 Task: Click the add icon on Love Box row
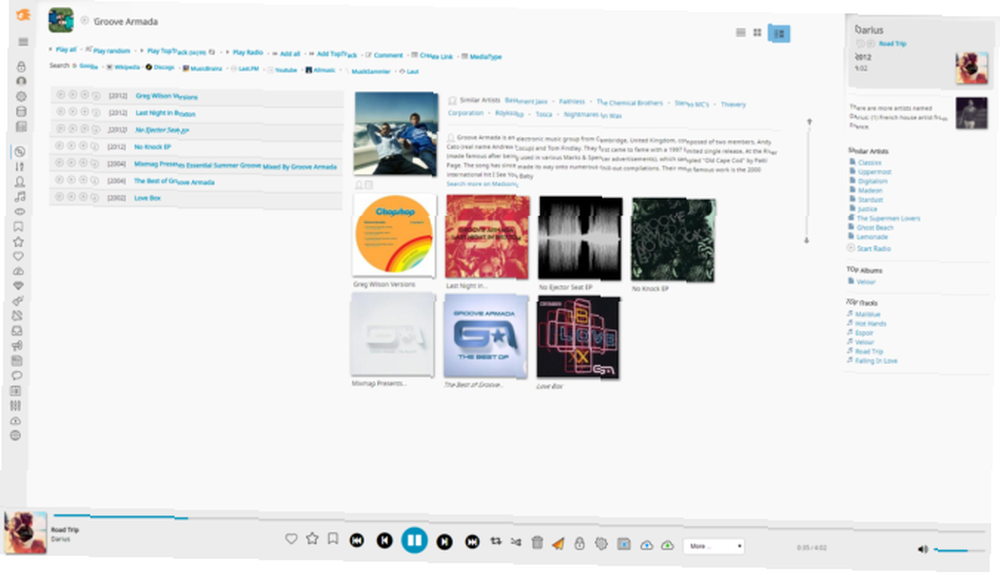point(83,197)
